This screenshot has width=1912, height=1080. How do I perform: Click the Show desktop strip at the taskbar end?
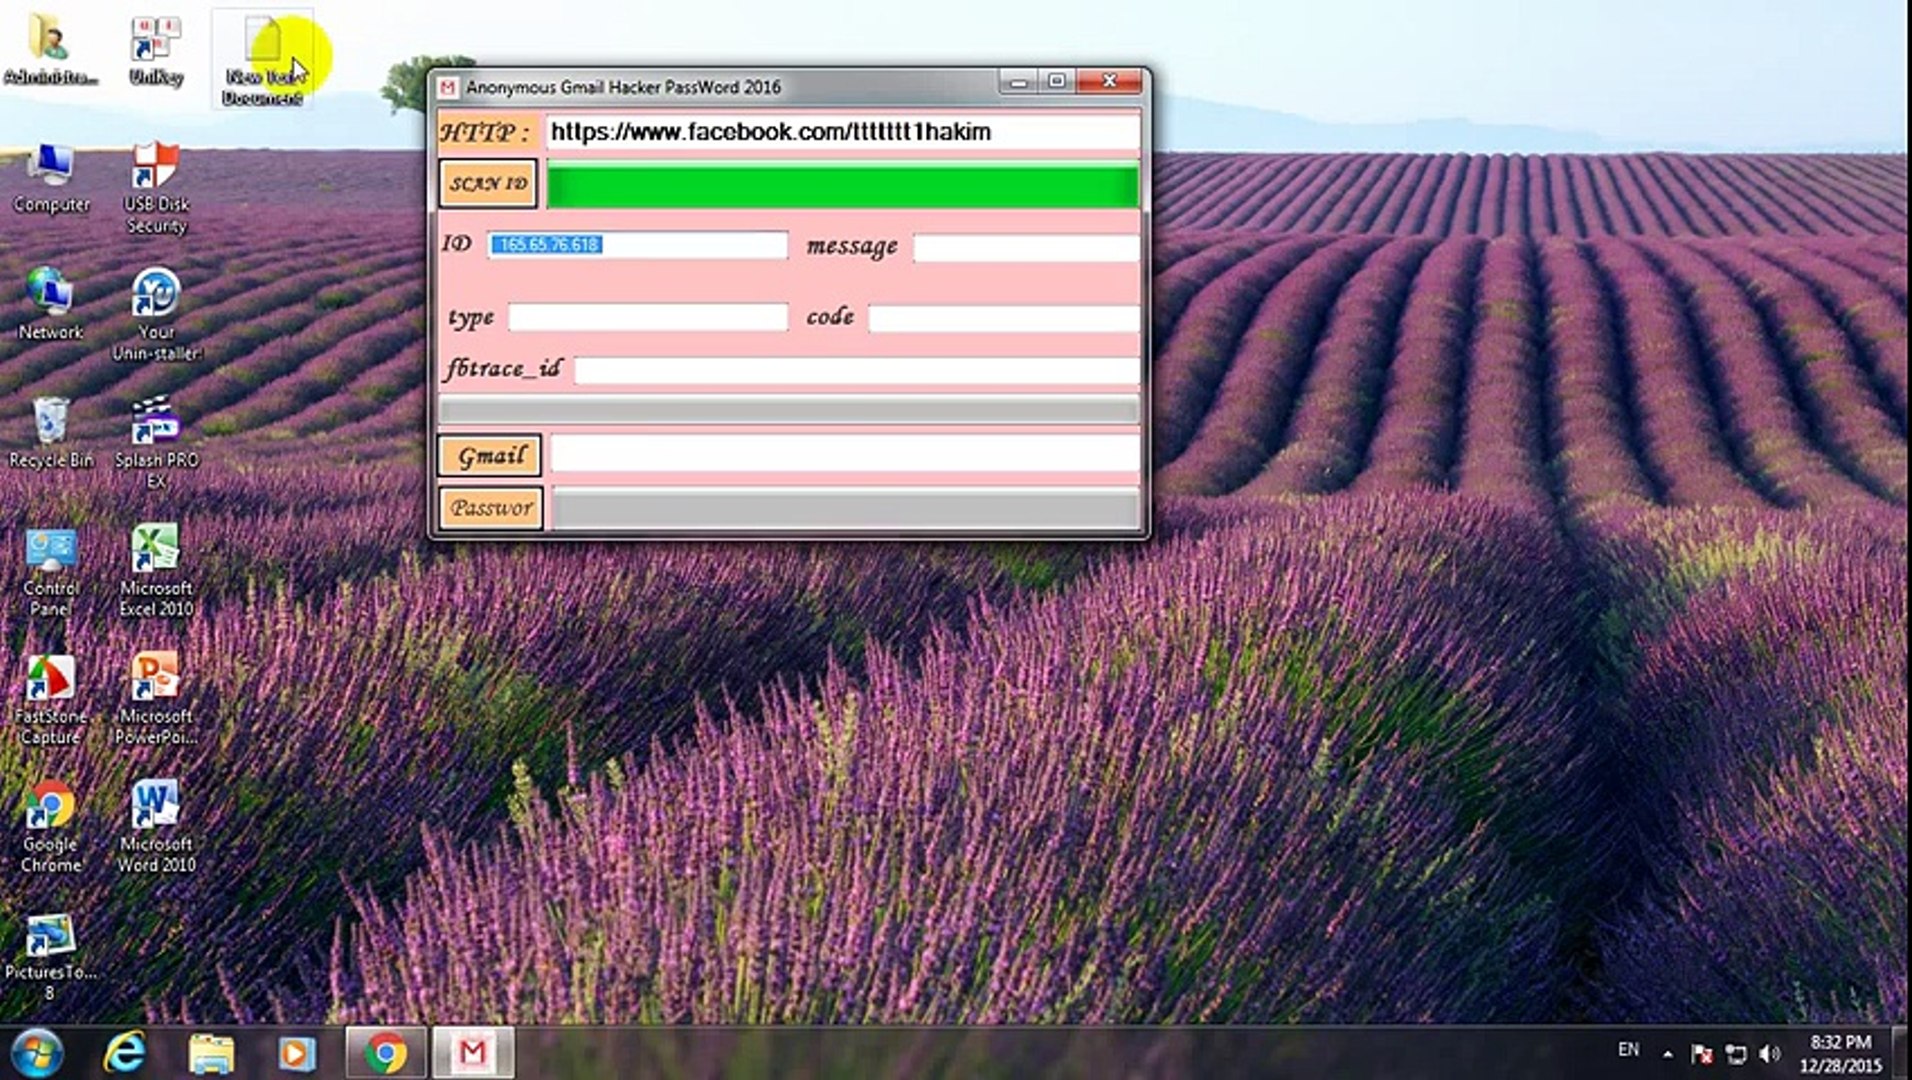pos(1902,1053)
